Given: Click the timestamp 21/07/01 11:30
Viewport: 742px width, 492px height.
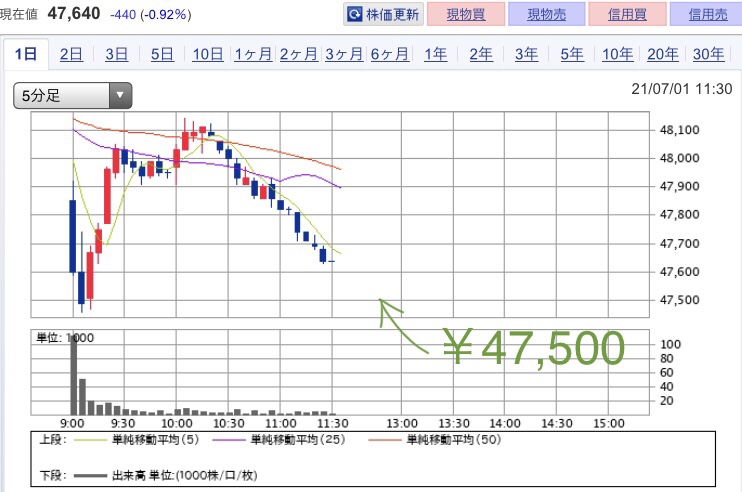Looking at the screenshot, I should tap(682, 88).
